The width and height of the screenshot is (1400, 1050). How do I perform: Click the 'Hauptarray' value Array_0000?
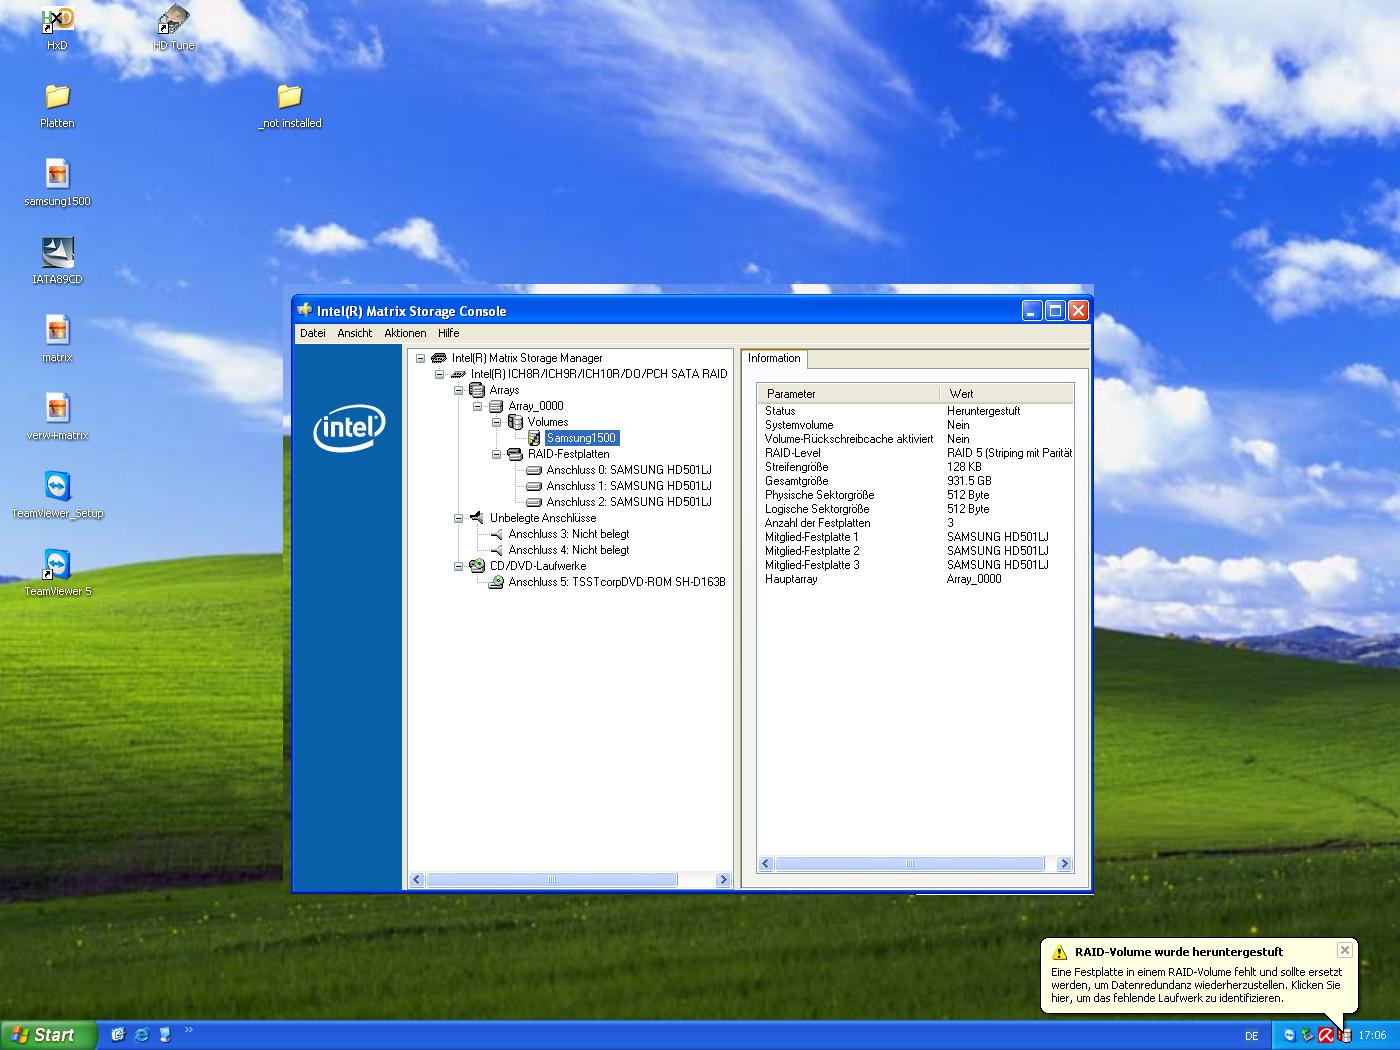(974, 579)
